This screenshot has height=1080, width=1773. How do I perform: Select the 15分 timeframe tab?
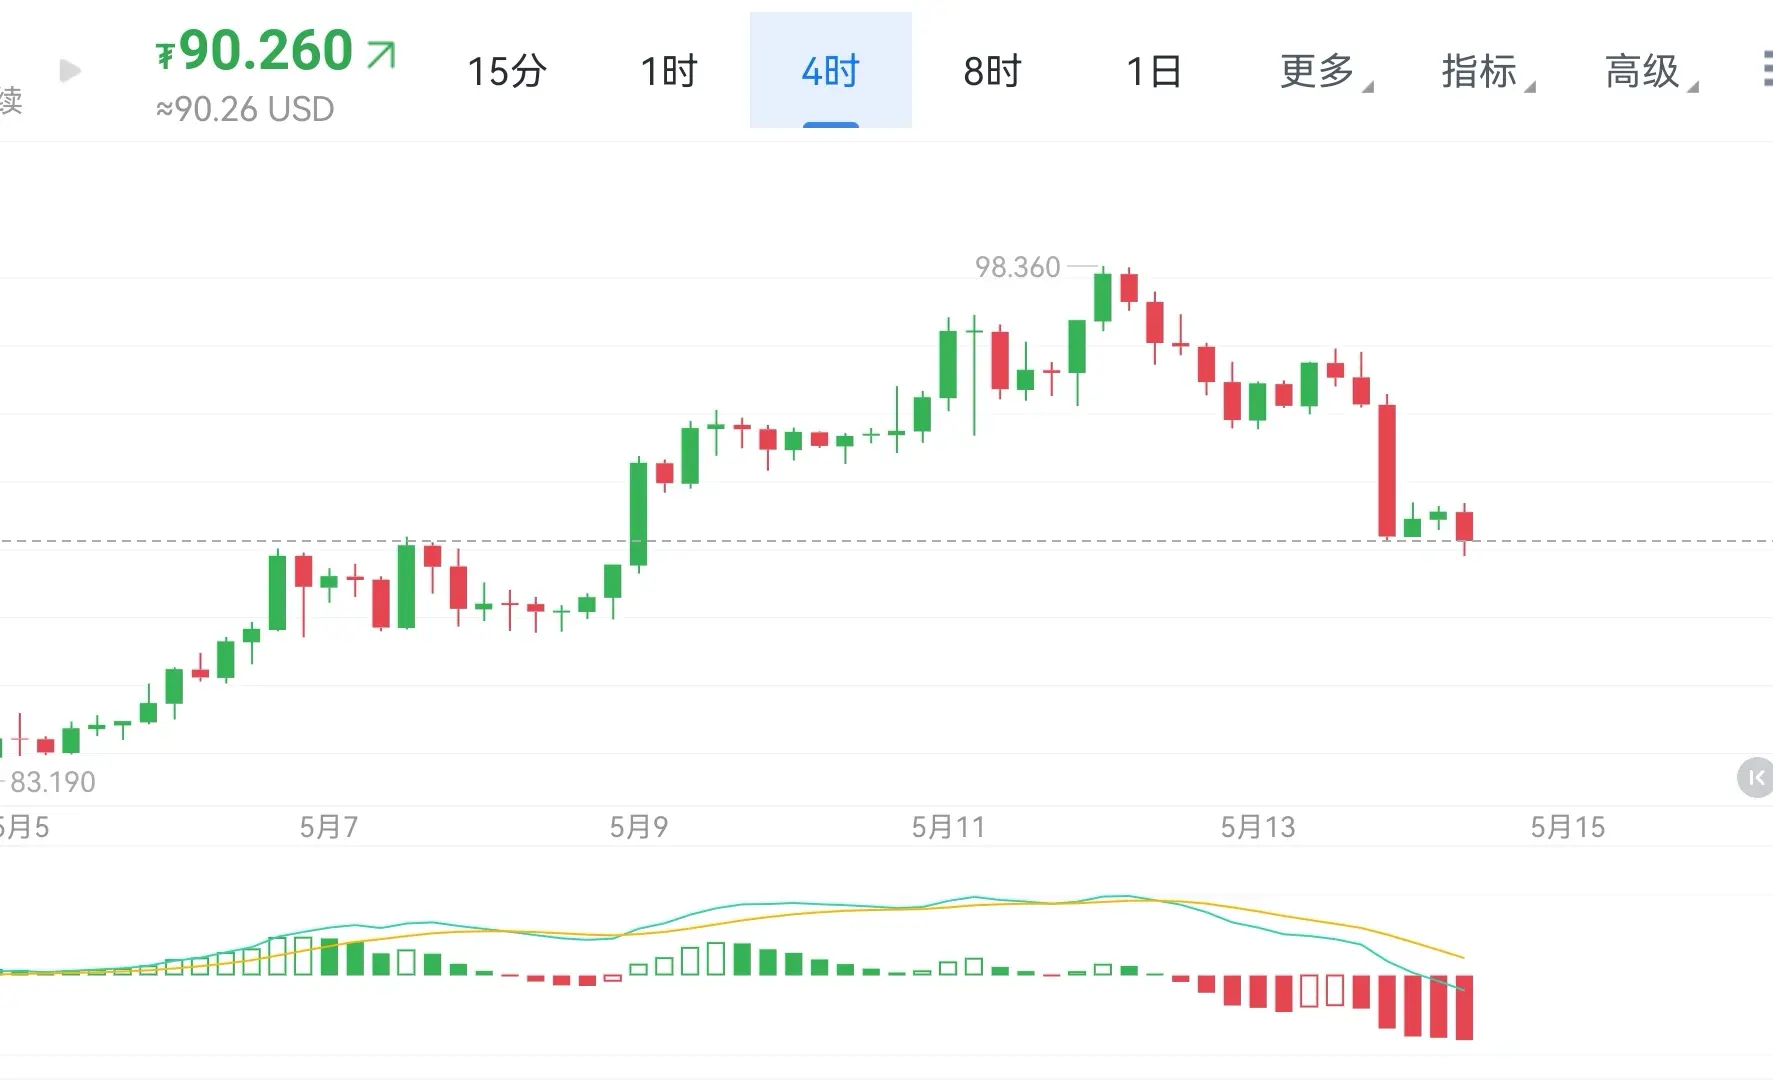pyautogui.click(x=507, y=71)
